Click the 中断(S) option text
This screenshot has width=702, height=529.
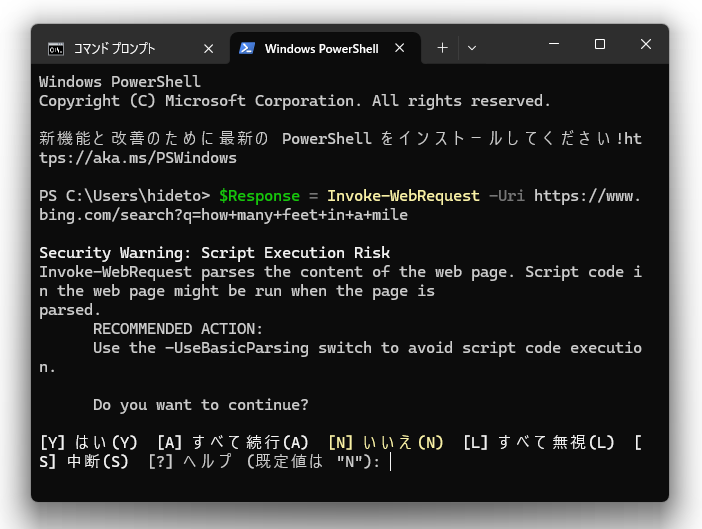(98, 461)
